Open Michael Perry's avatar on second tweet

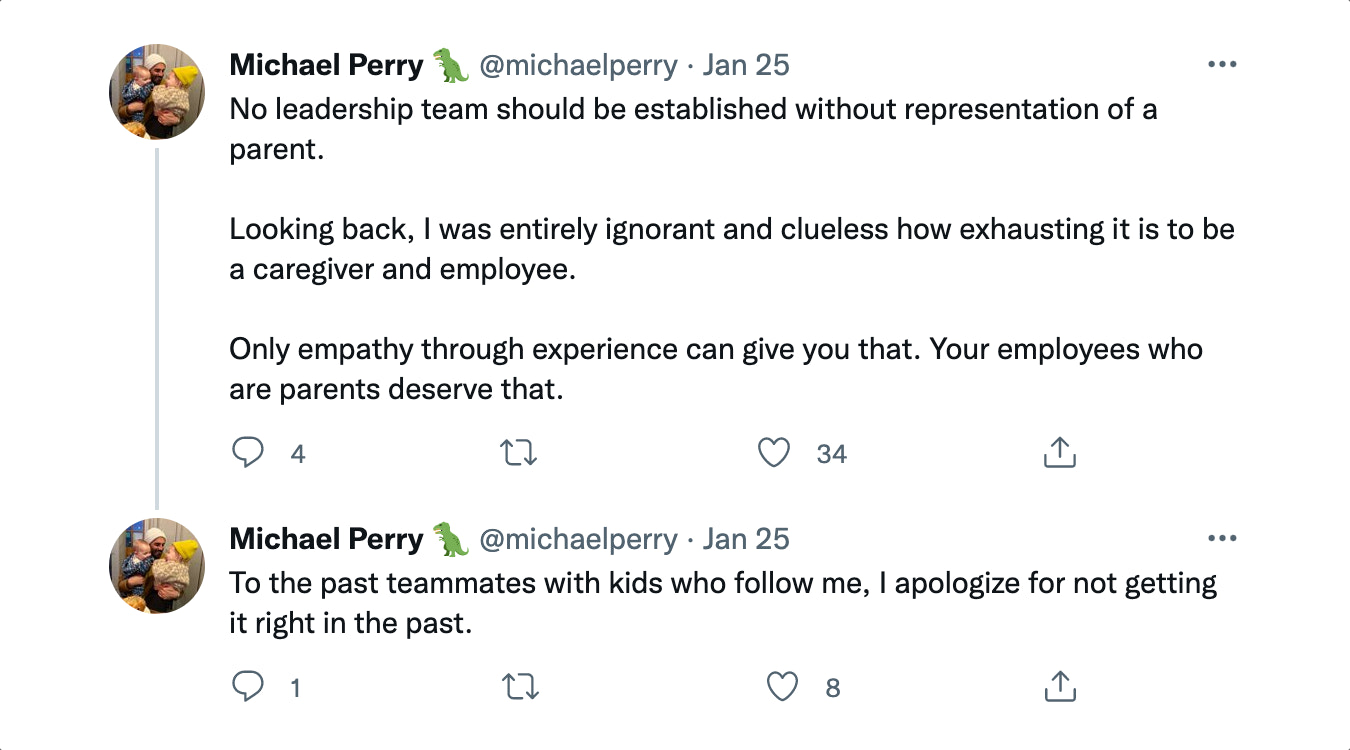[157, 565]
